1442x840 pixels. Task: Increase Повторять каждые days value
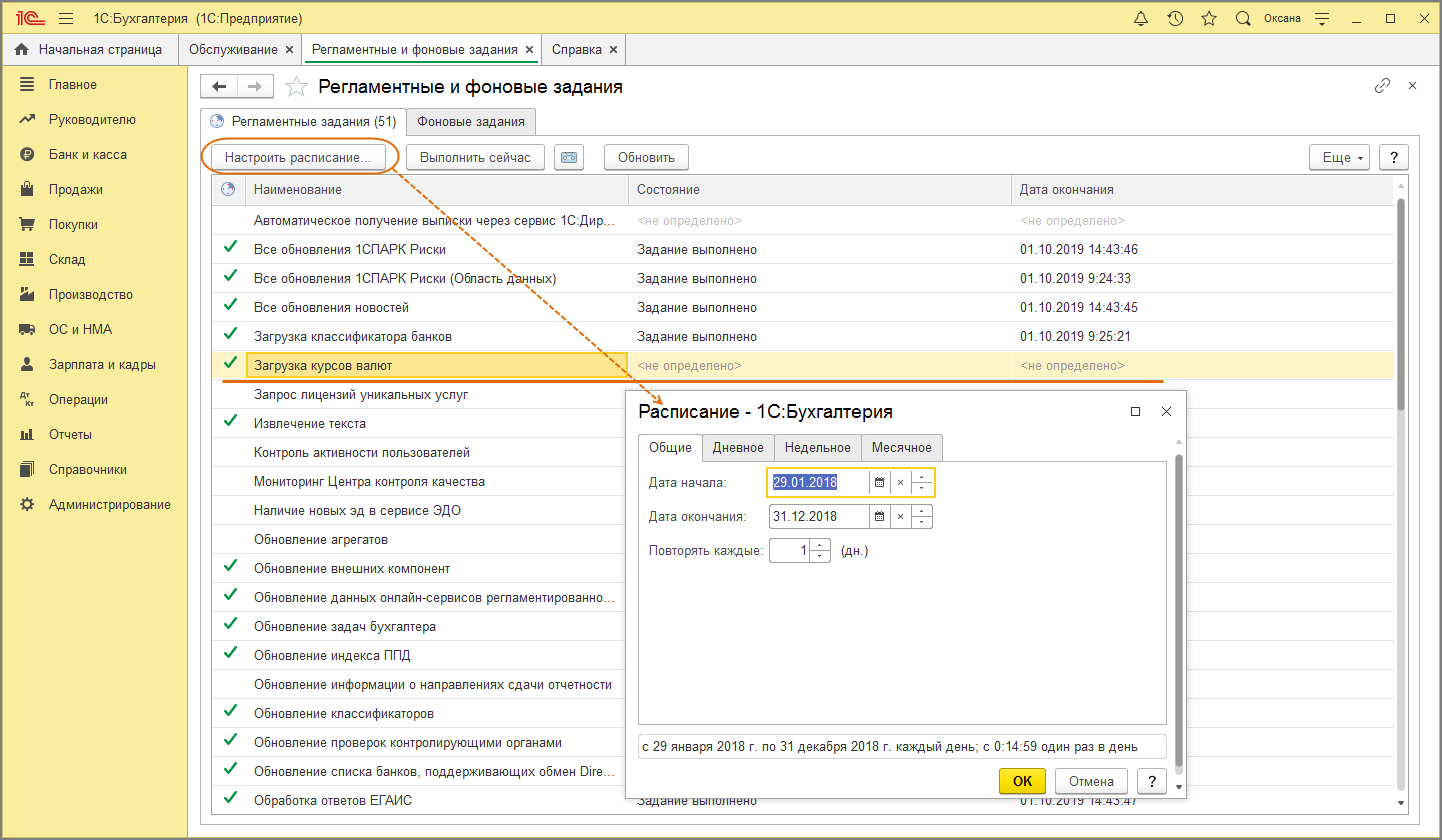coord(820,545)
